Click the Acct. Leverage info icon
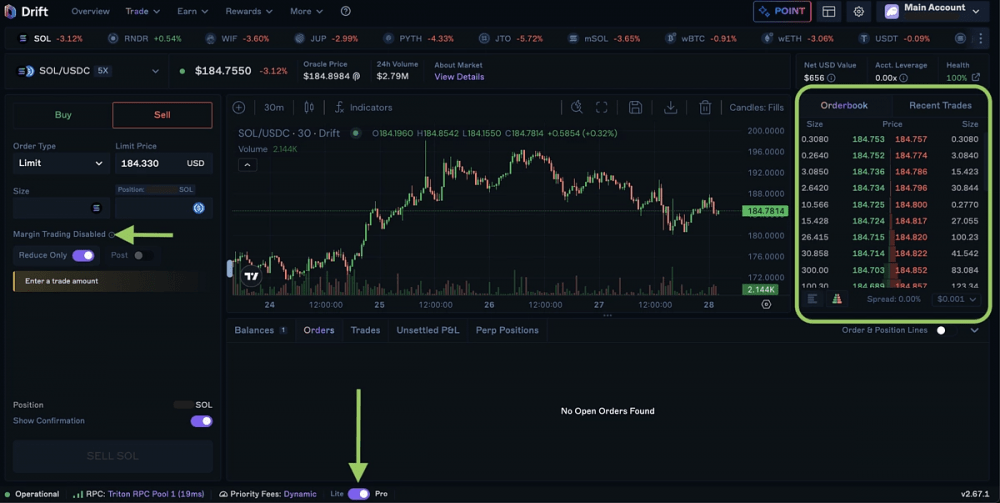The image size is (1000, 503). (903, 78)
